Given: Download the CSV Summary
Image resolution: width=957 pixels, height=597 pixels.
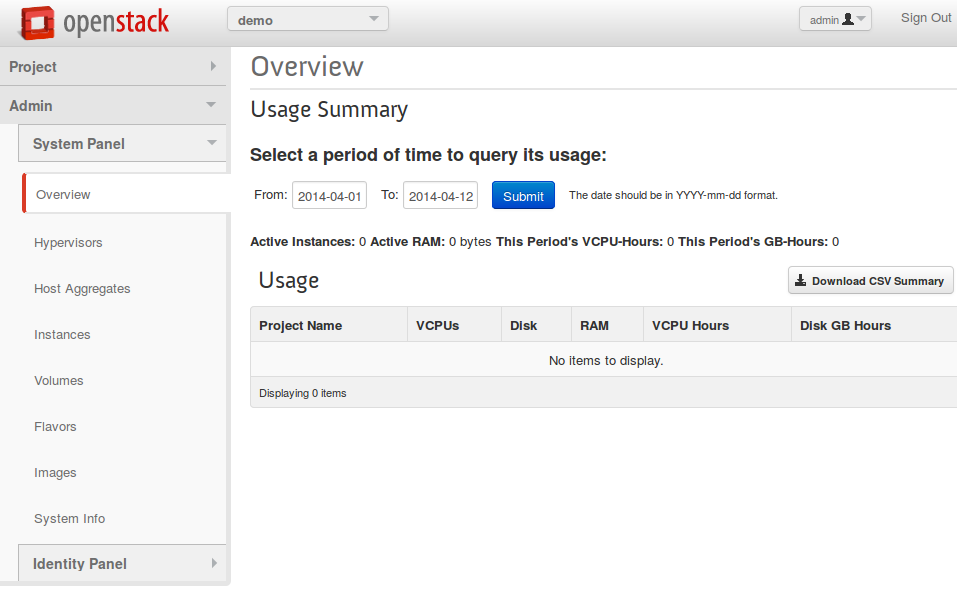Looking at the screenshot, I should (870, 281).
